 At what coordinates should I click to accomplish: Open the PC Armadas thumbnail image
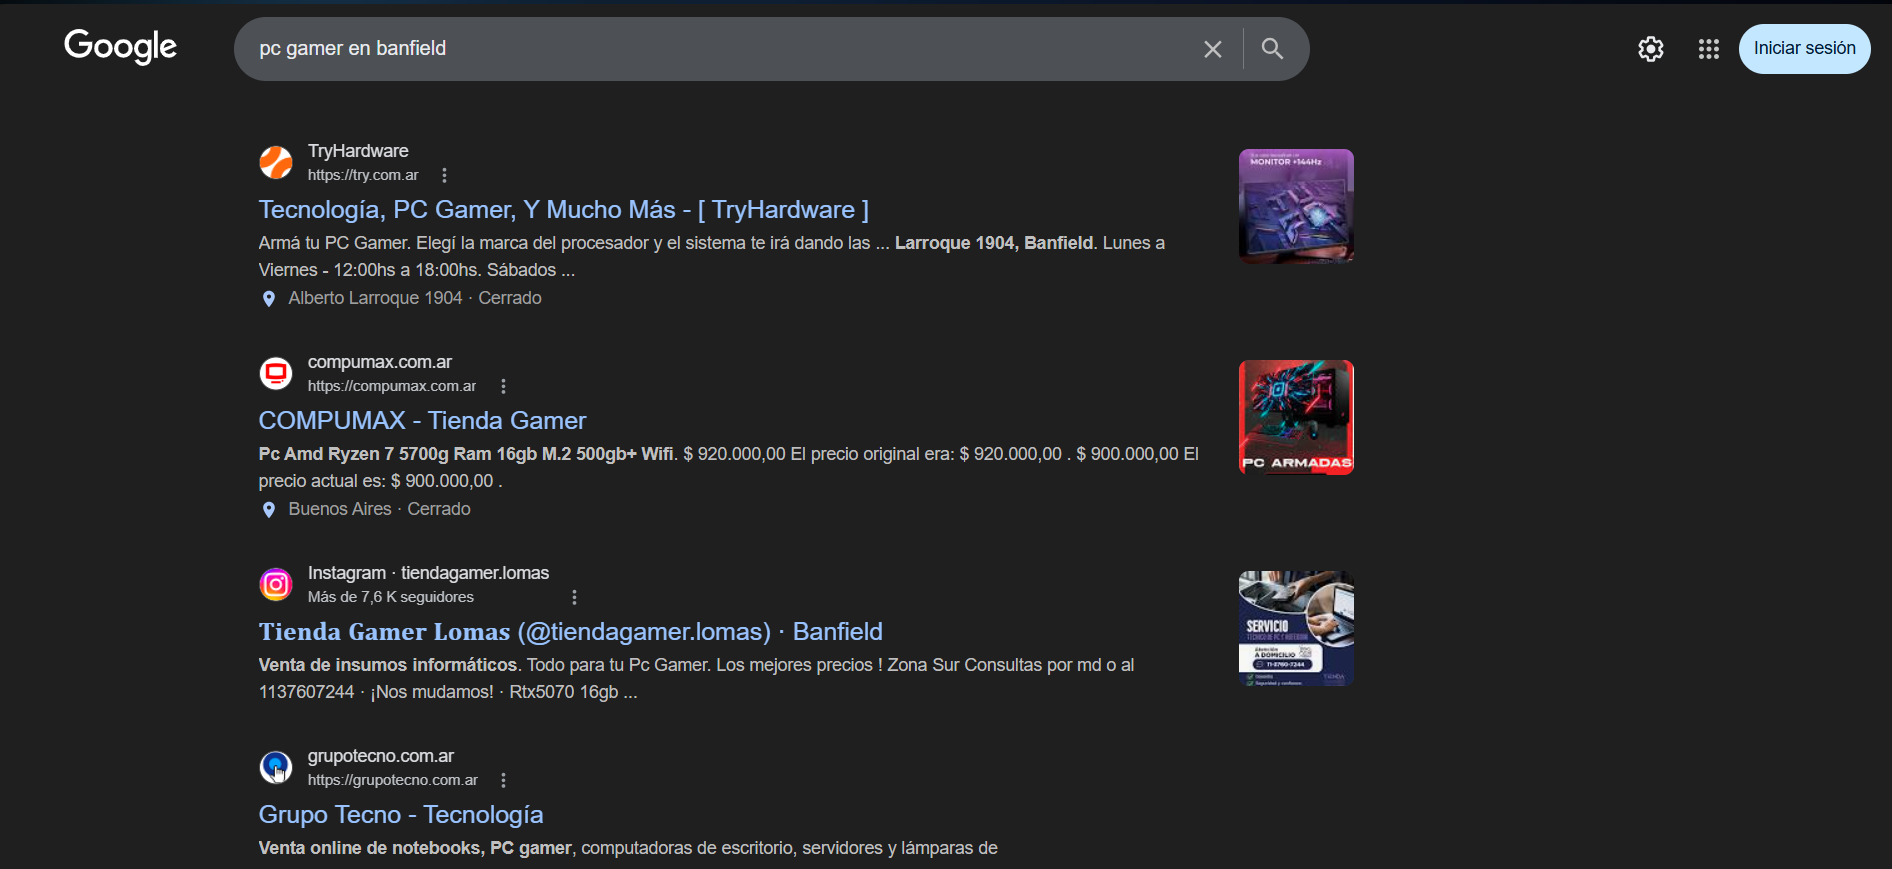tap(1295, 417)
